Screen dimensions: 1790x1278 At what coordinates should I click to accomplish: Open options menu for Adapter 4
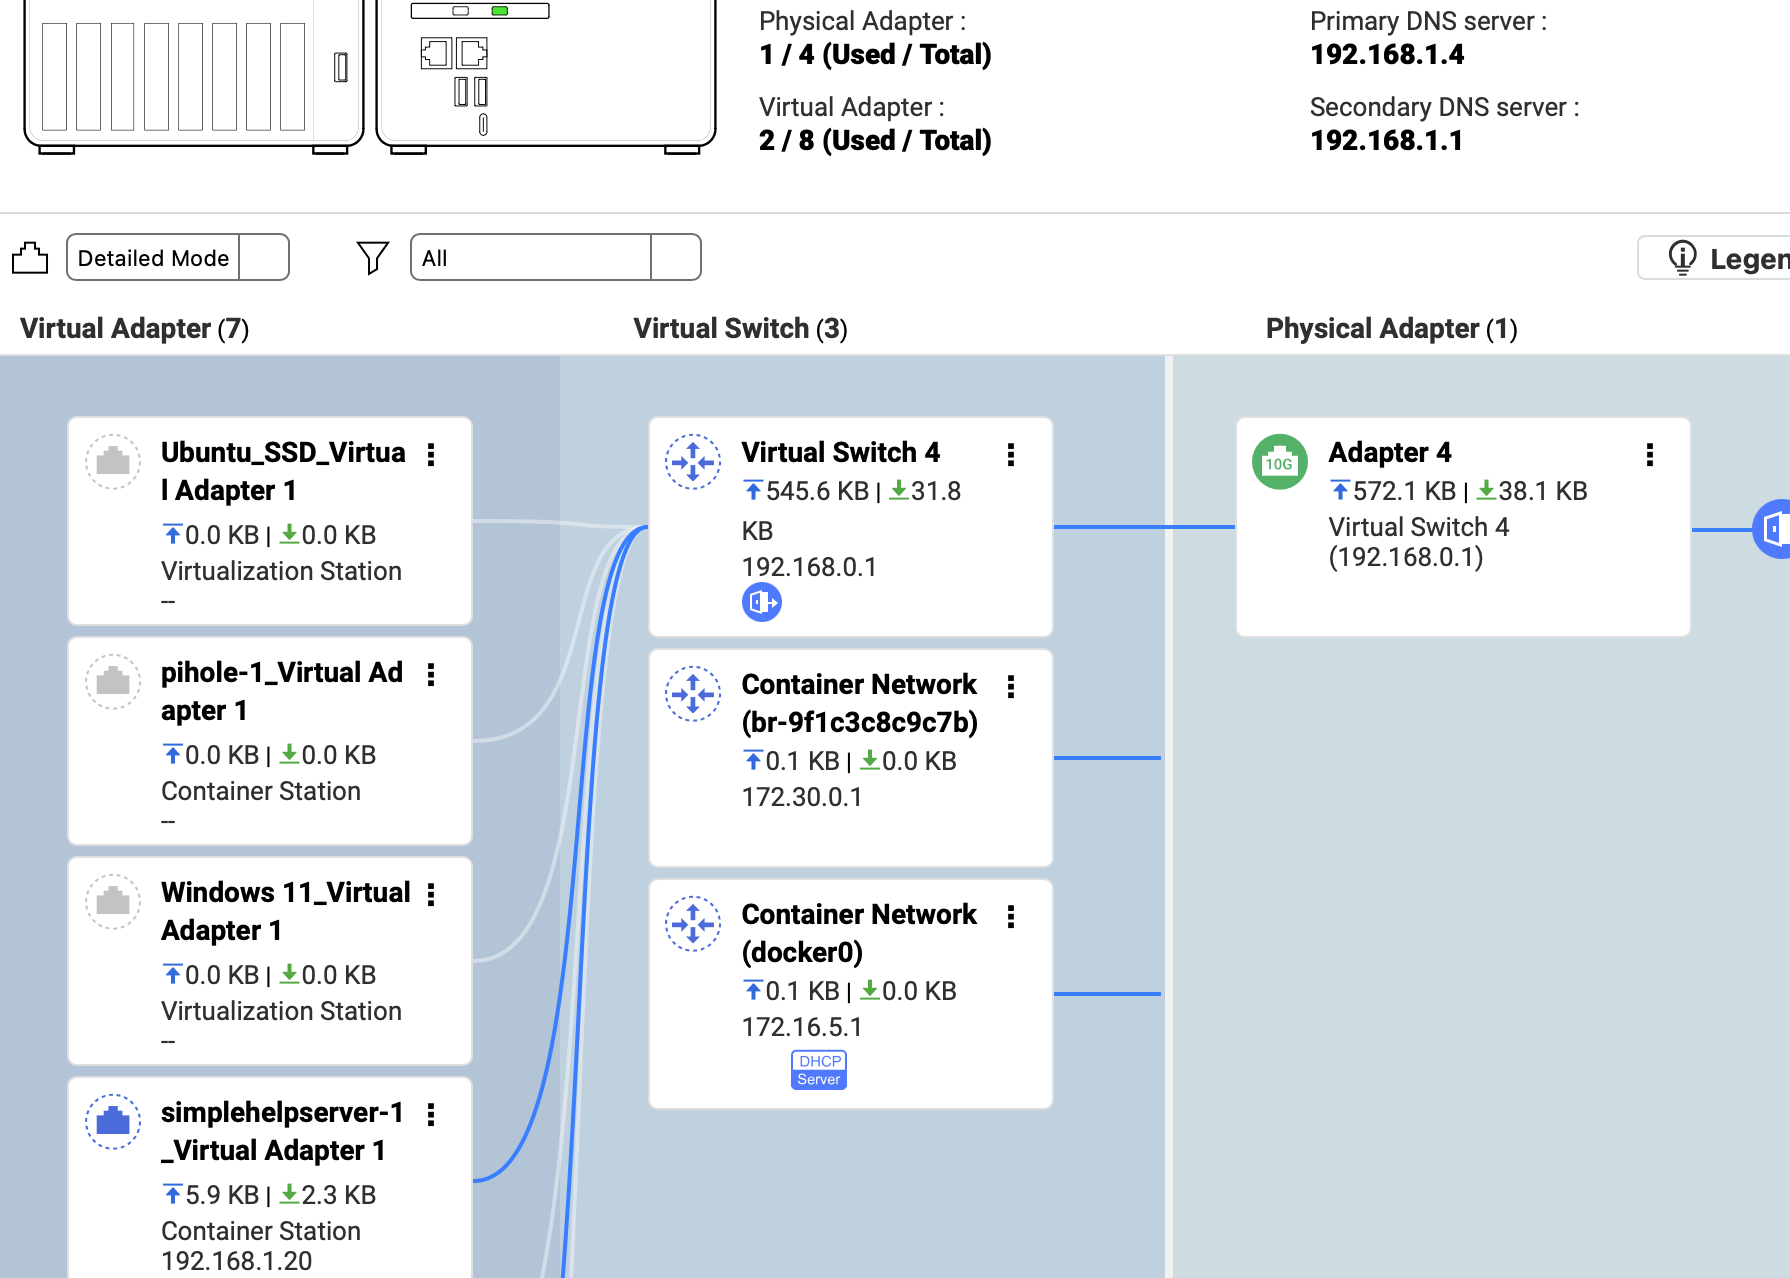coord(1649,455)
